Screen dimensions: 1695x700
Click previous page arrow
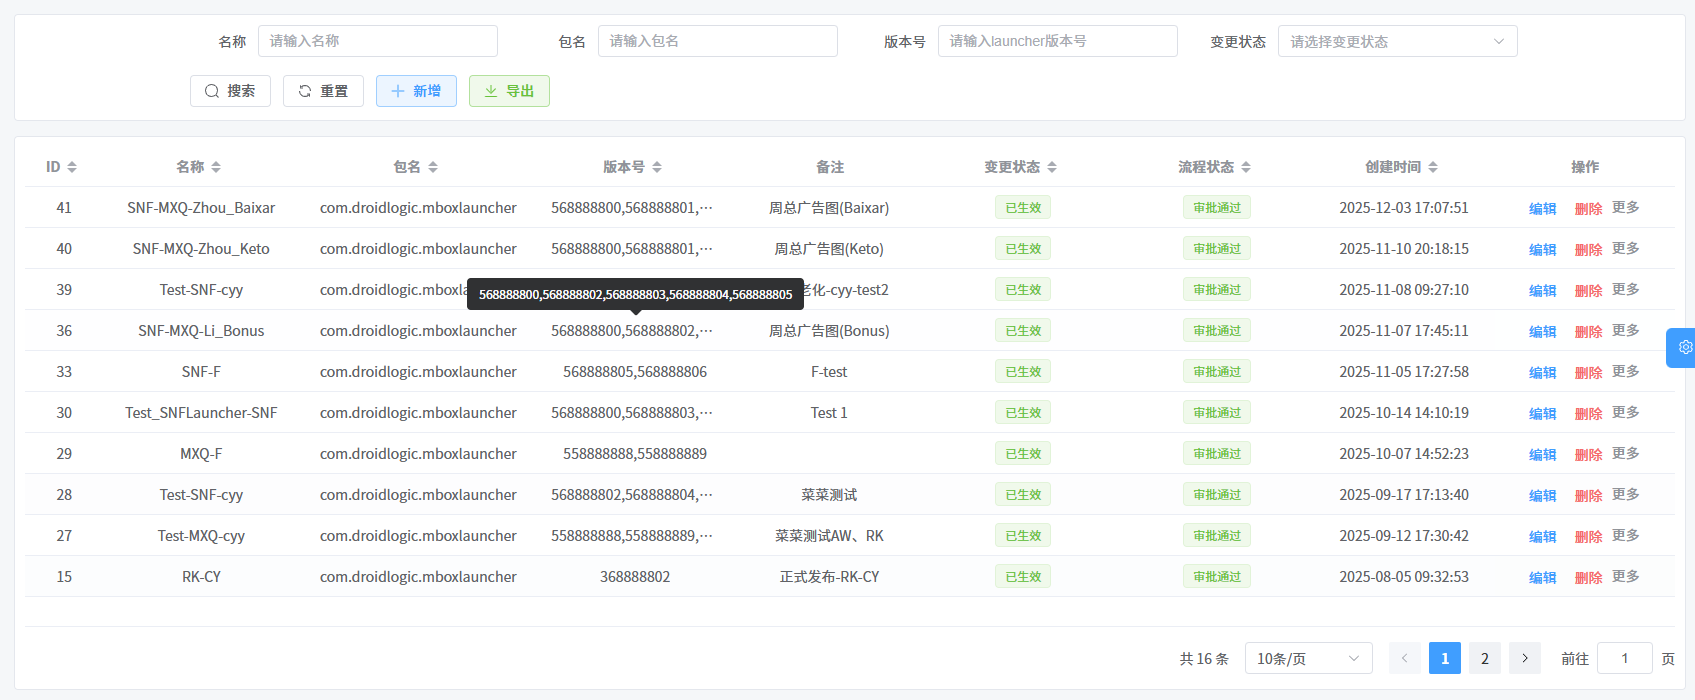[1405, 658]
